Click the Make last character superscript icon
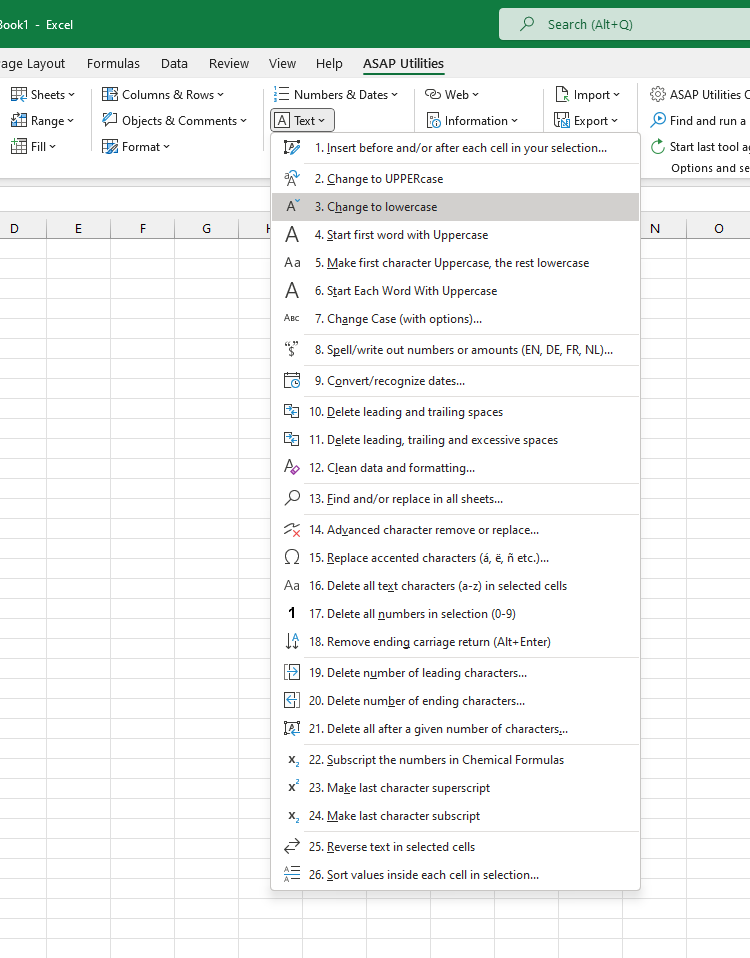This screenshot has width=750, height=958. [293, 787]
